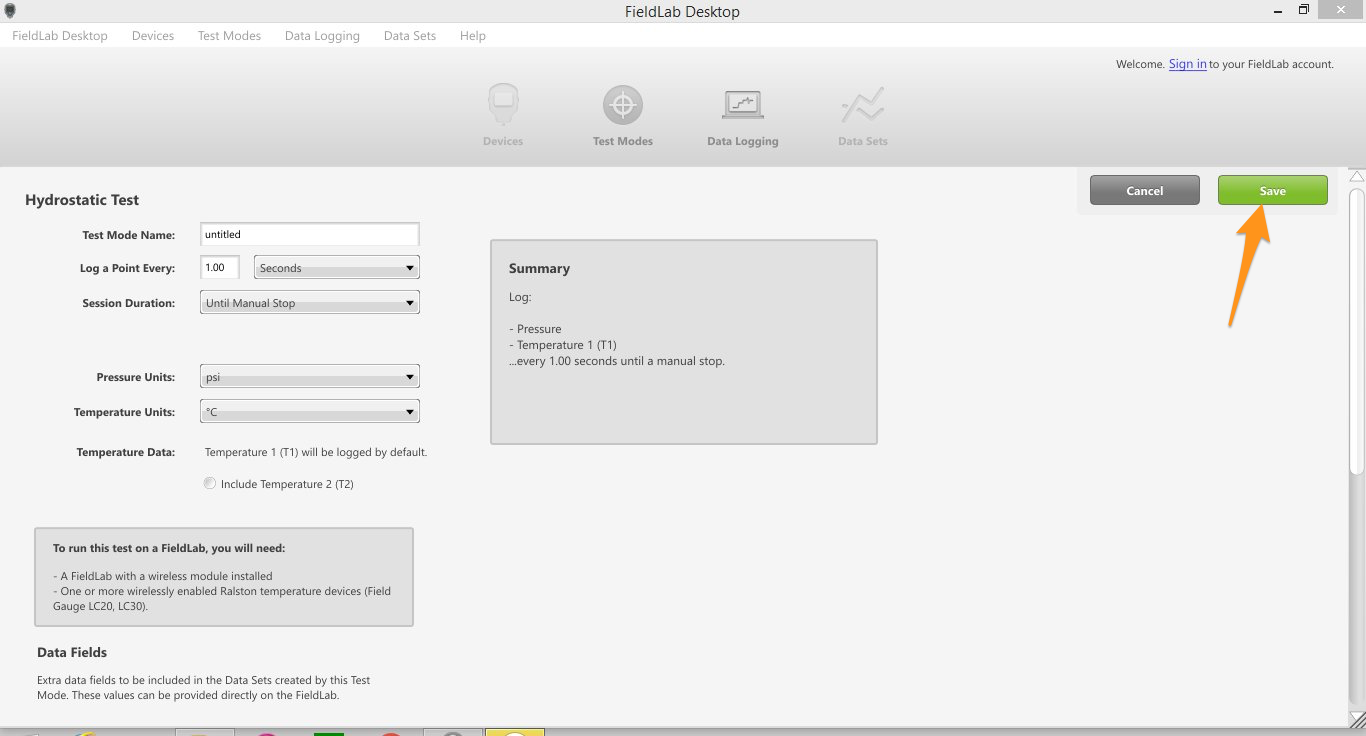Click the Test Mode Name field

click(310, 234)
